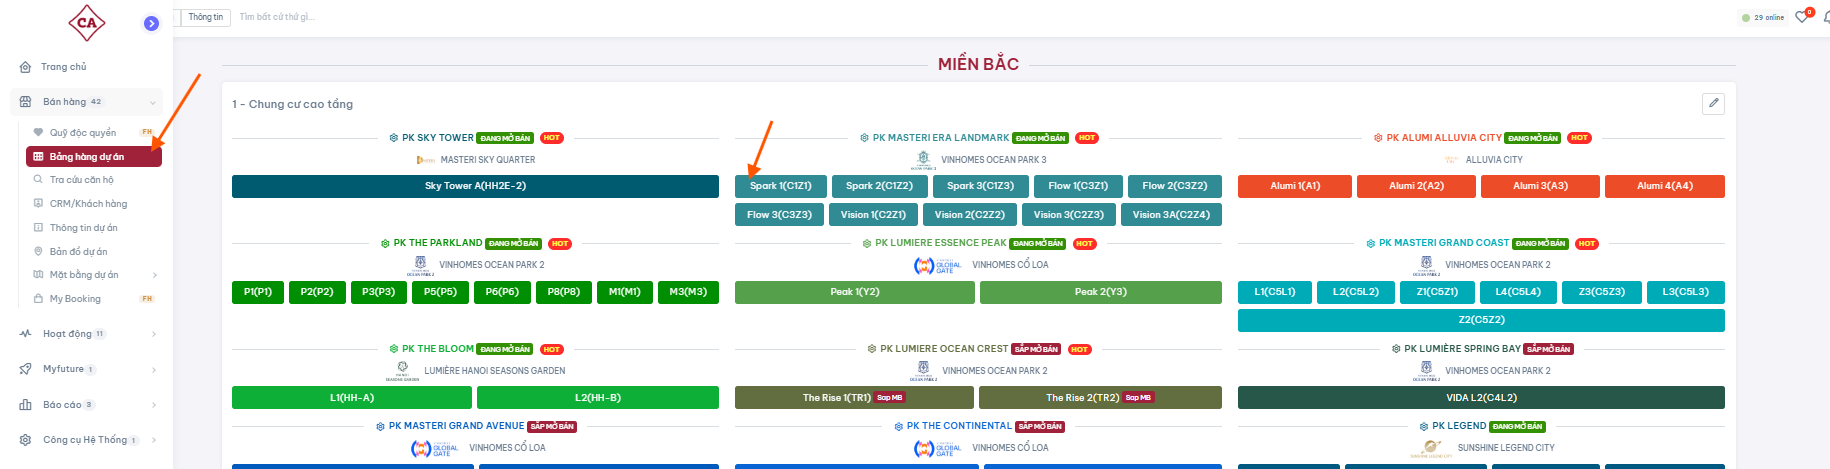Click the Myfuture rocket icon
The image size is (1830, 469).
[25, 369]
